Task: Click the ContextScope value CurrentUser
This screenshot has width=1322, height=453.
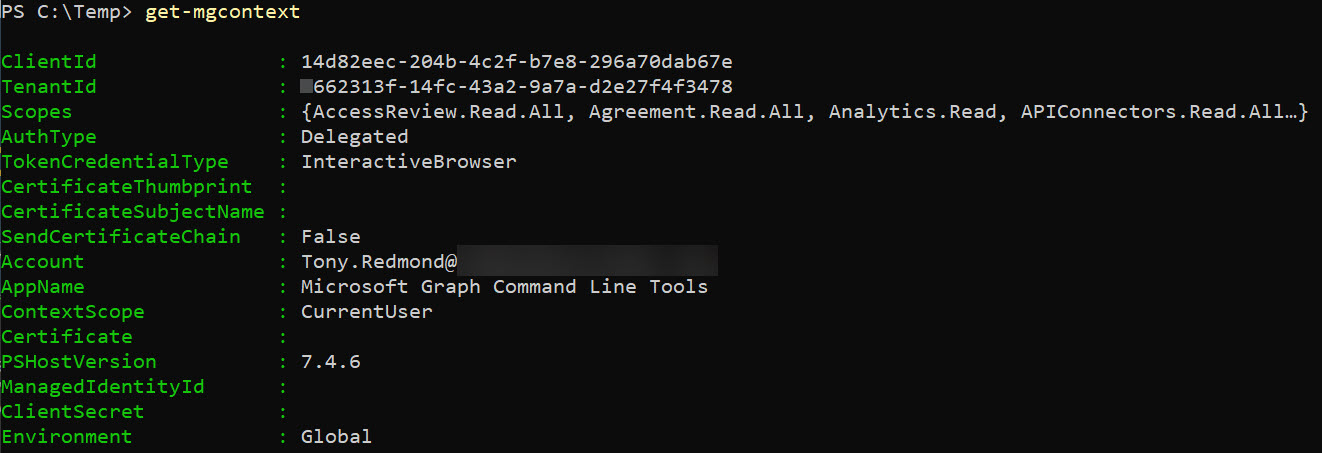Action: pyautogui.click(x=367, y=312)
